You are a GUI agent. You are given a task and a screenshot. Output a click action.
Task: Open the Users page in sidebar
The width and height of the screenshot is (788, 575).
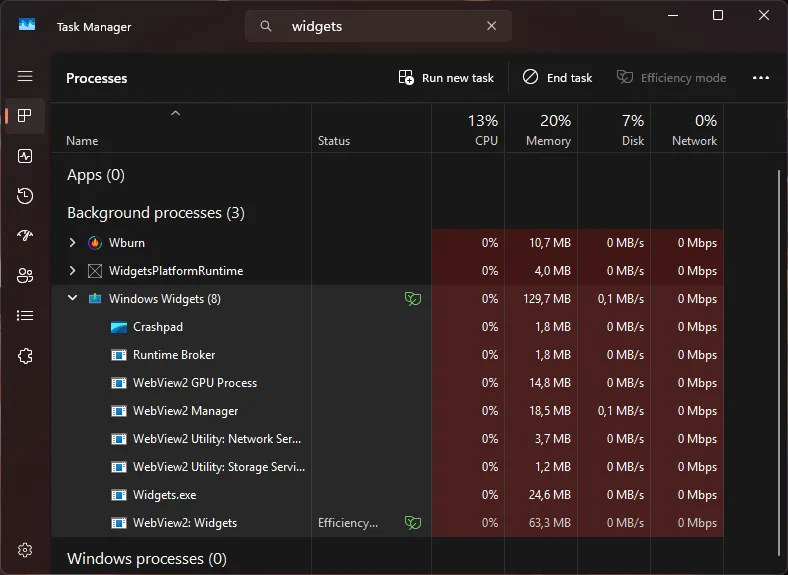25,275
